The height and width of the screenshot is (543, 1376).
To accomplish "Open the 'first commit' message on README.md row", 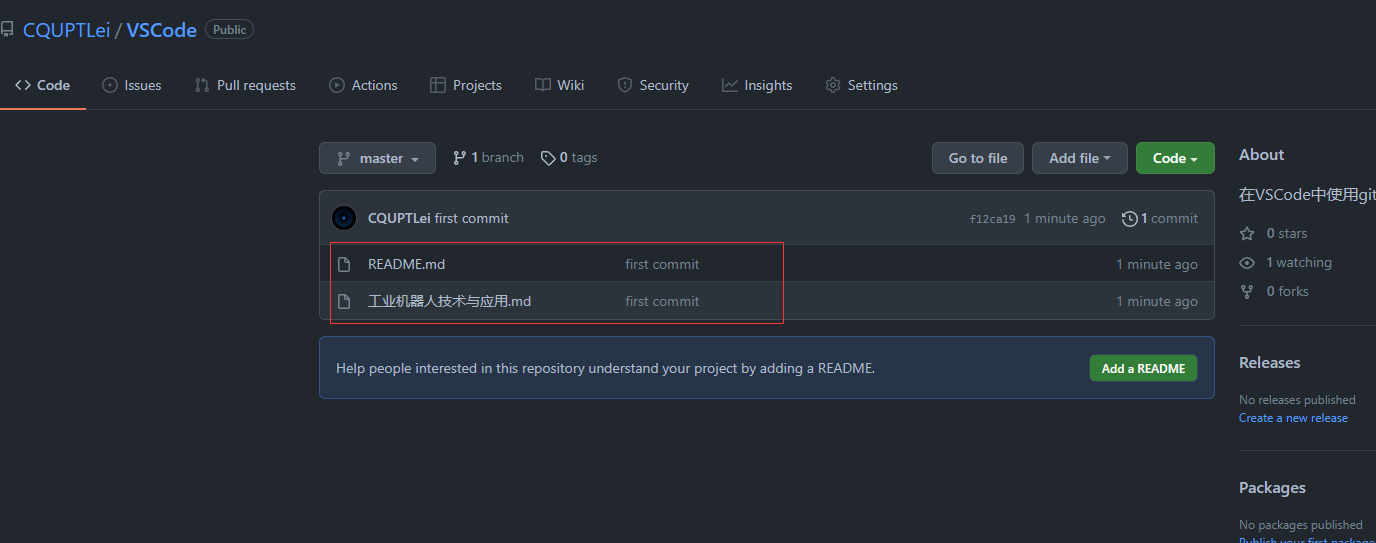I will point(662,264).
